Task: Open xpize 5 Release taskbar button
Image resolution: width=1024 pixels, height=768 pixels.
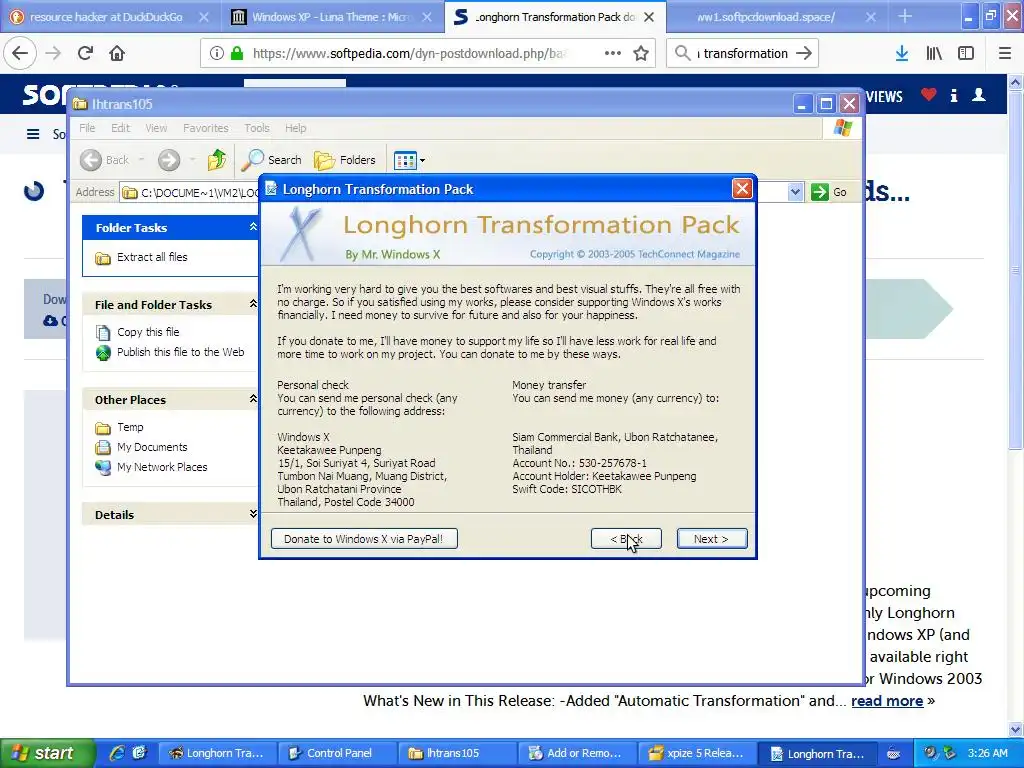Action: click(696, 753)
